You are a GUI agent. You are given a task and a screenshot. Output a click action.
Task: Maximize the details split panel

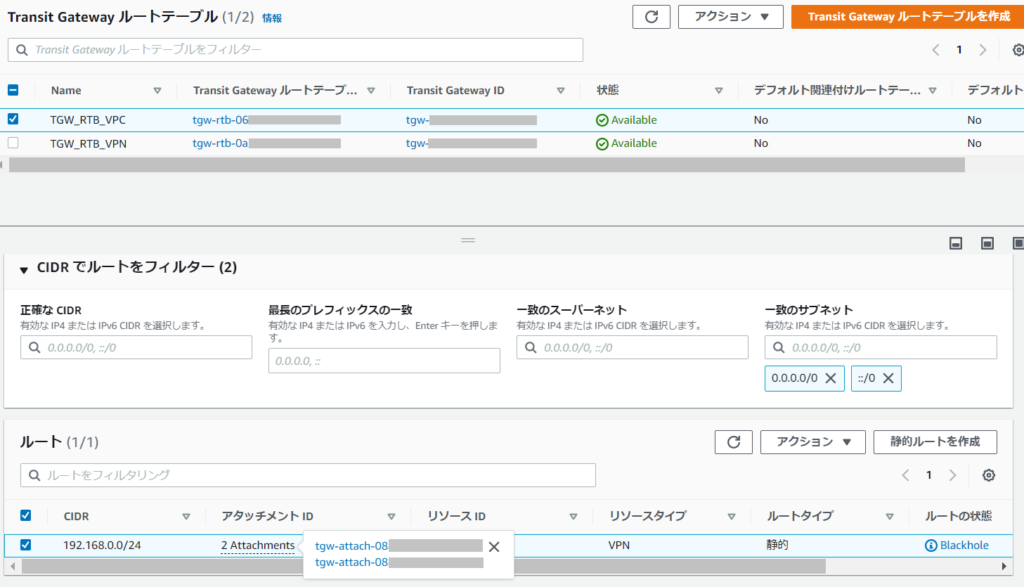1017,244
